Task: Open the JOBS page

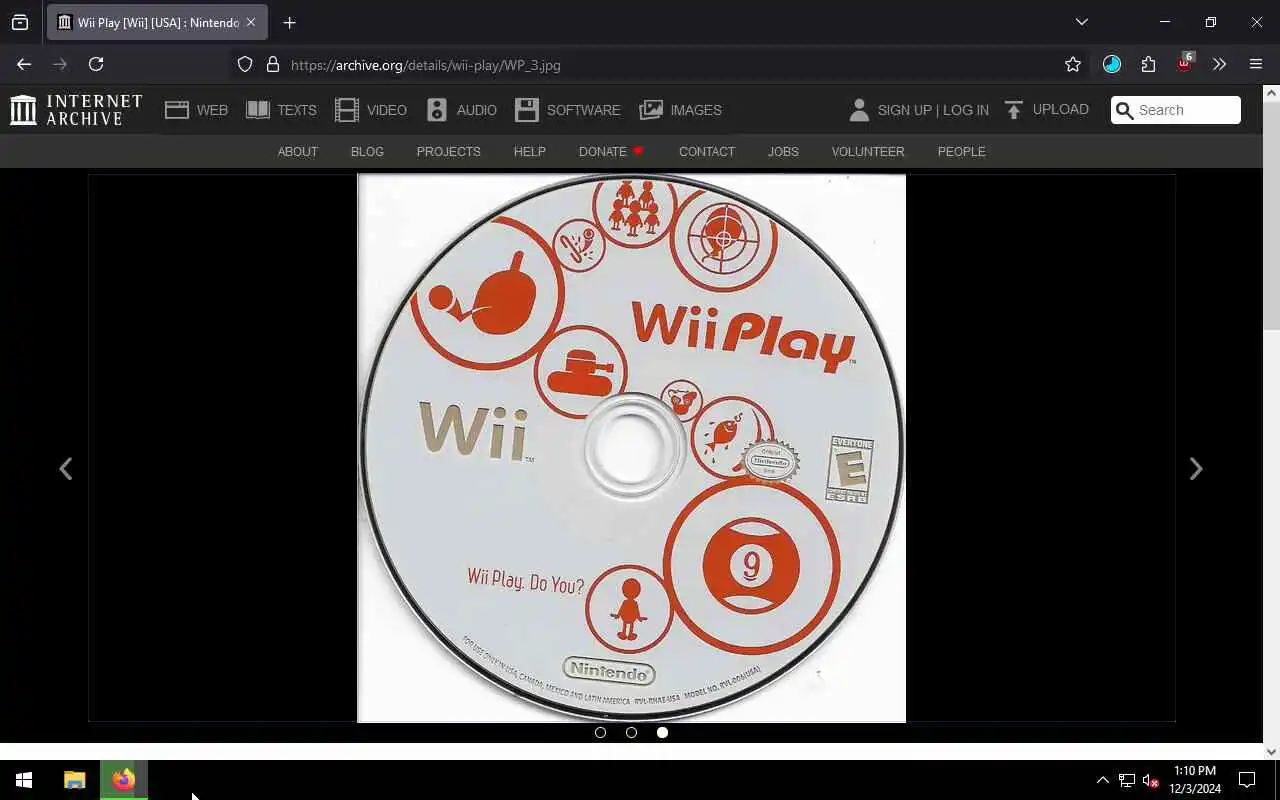Action: 783,151
